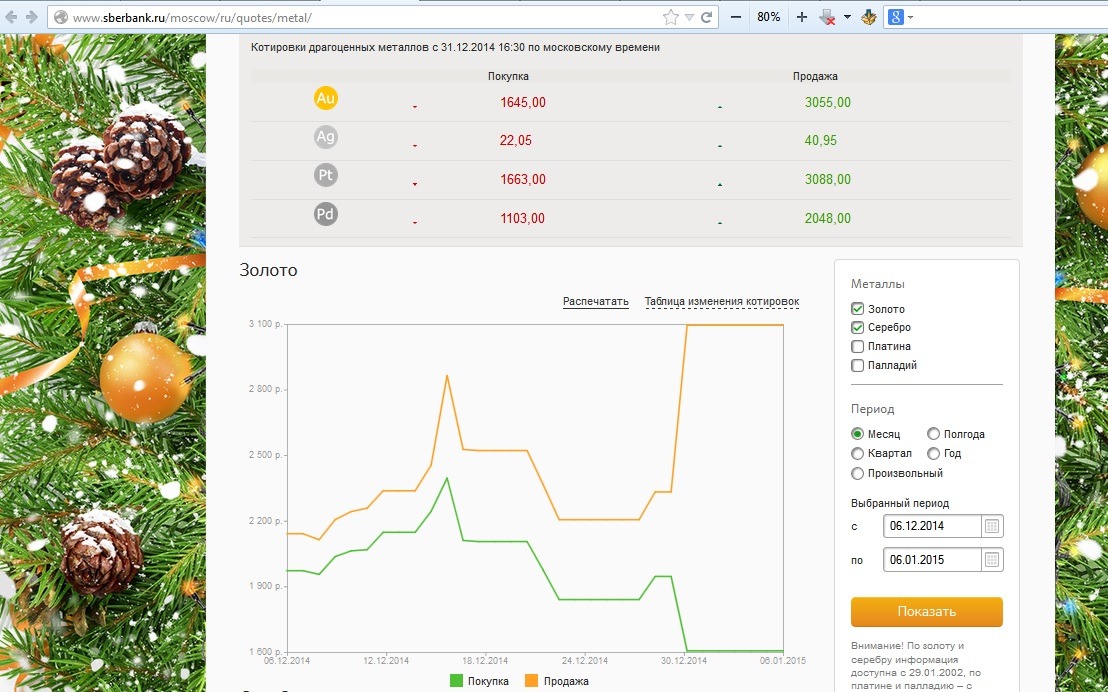Zoom out with the minus button
Image resolution: width=1108 pixels, height=692 pixels.
click(x=736, y=18)
